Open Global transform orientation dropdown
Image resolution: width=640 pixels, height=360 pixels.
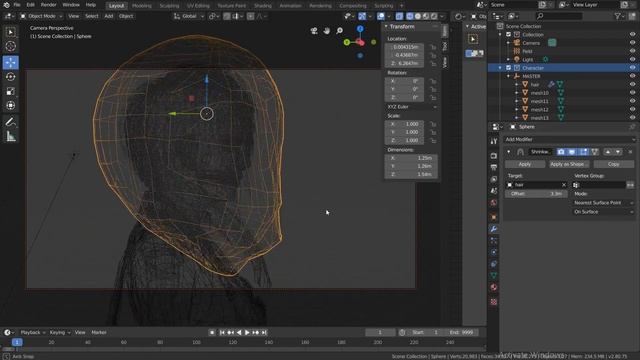click(x=189, y=16)
